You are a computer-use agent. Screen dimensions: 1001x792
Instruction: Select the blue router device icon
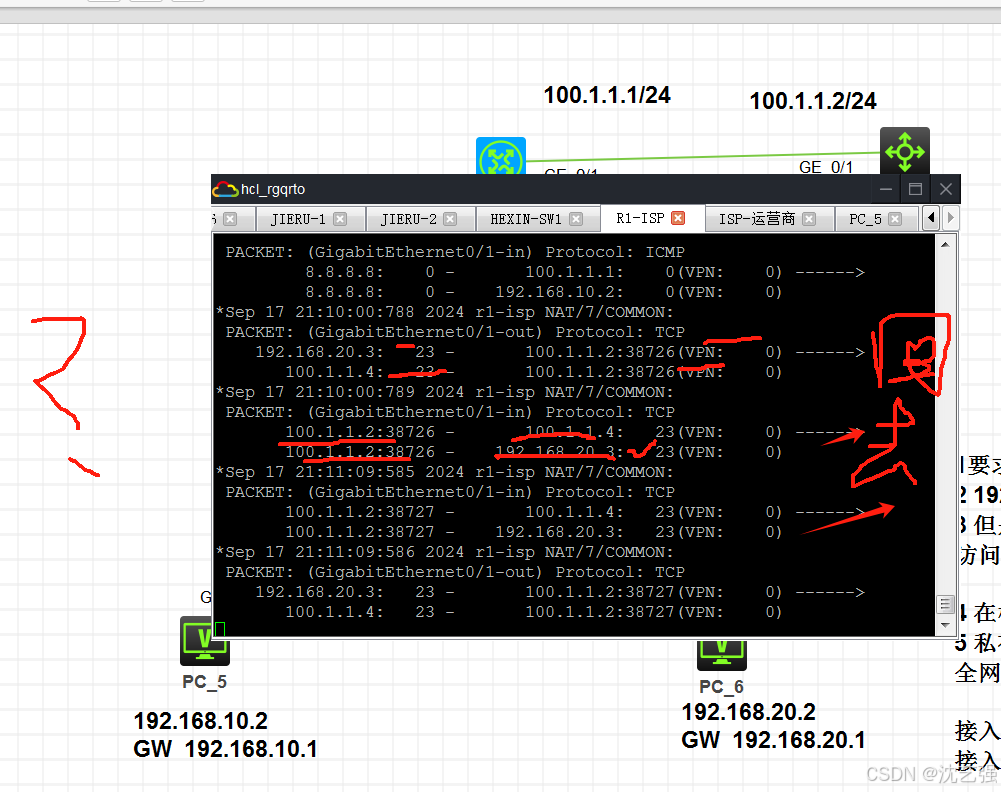501,155
